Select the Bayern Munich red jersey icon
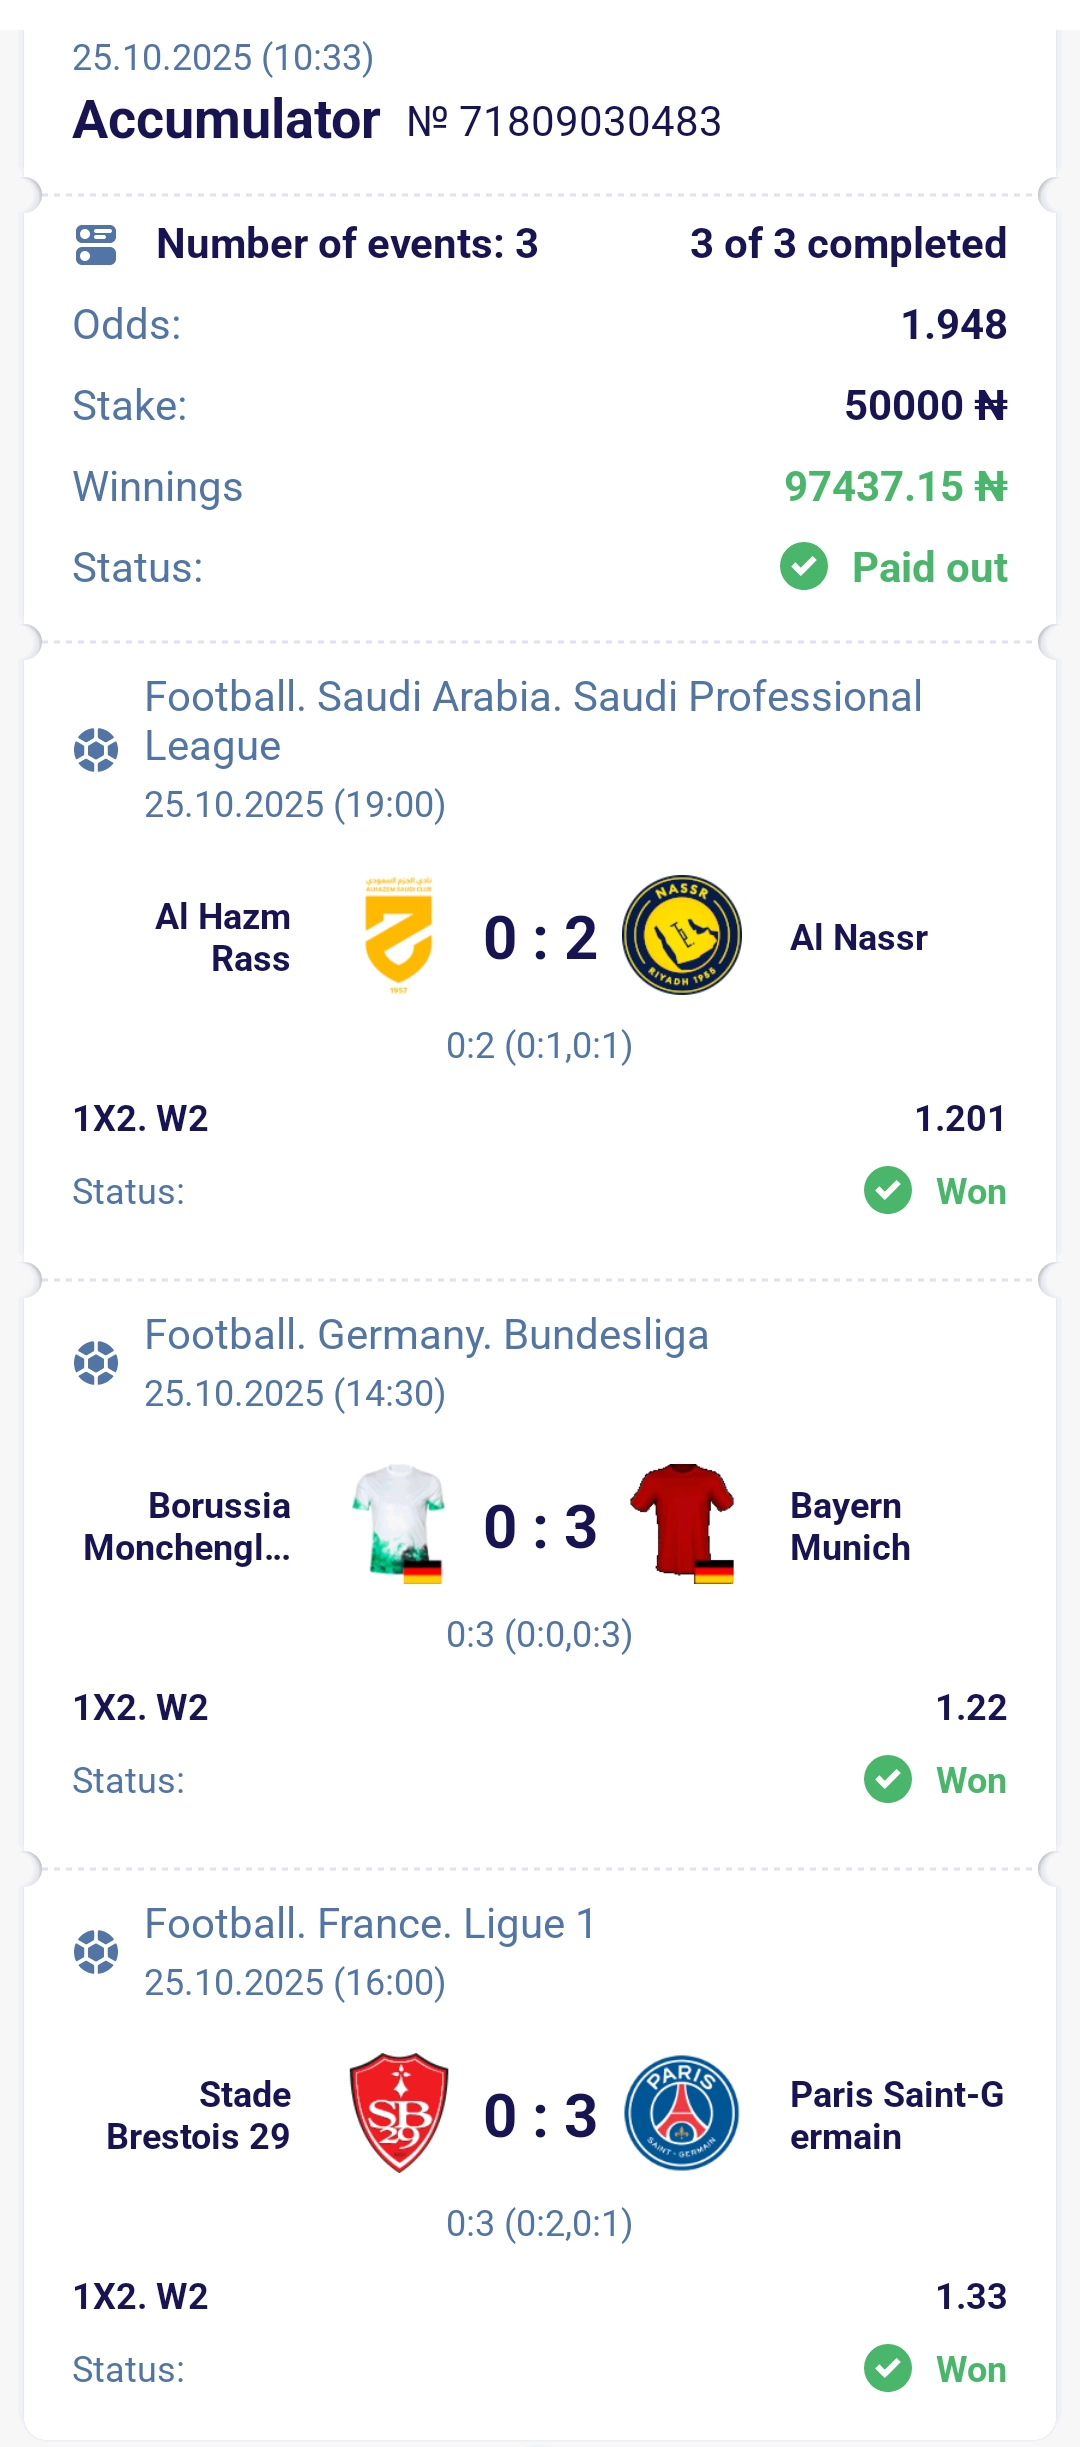This screenshot has width=1080, height=2447. coord(682,1524)
